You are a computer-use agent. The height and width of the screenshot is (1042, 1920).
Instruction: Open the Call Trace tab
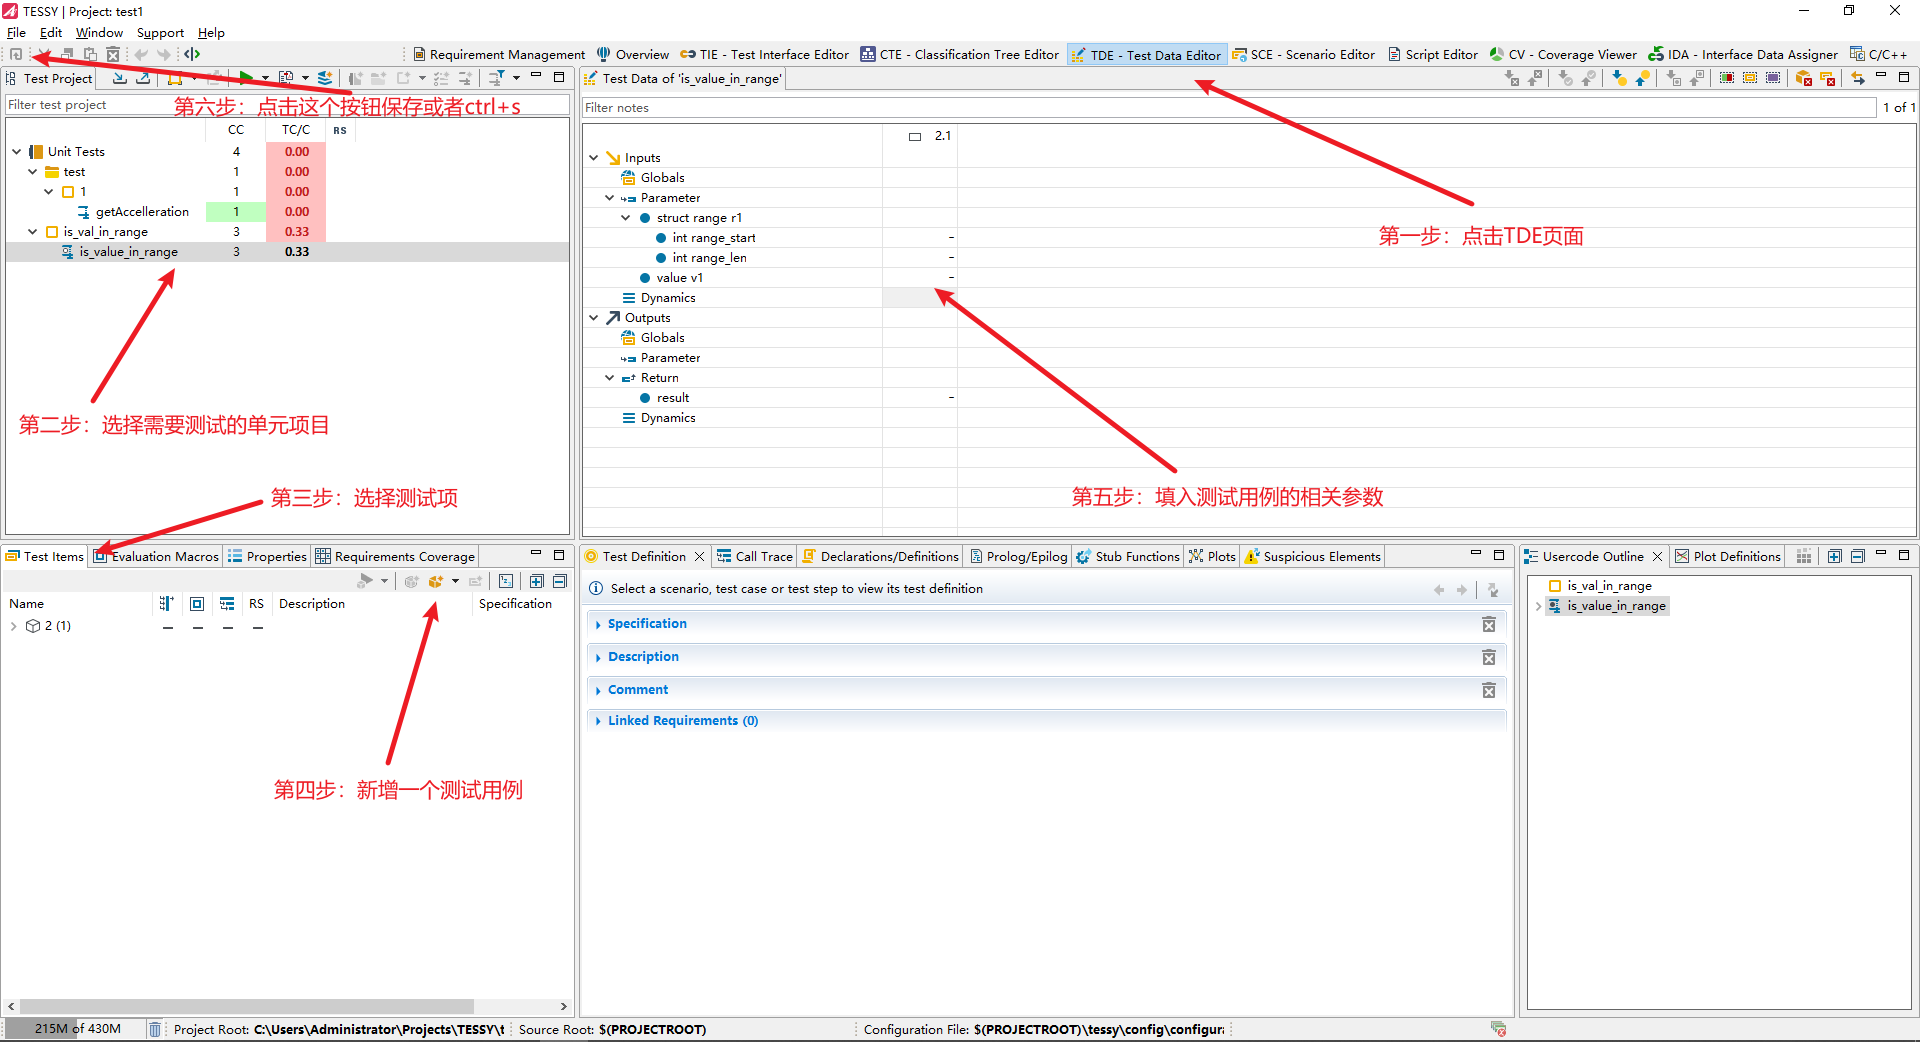pos(755,557)
